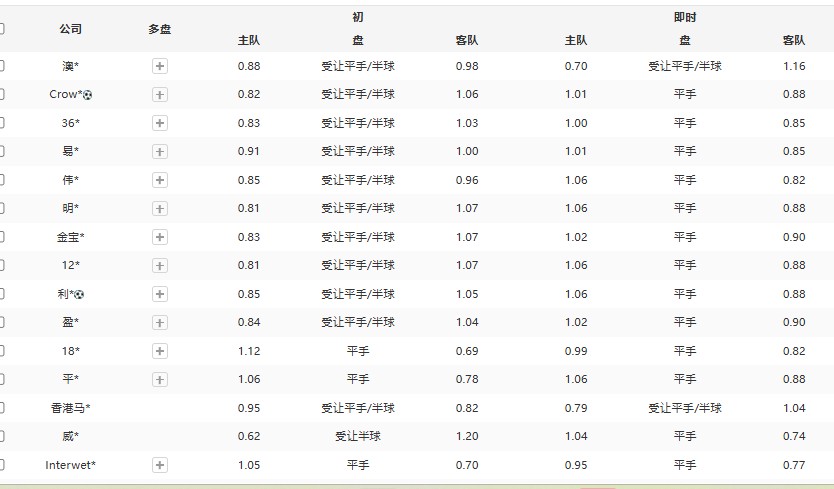Image resolution: width=834 pixels, height=489 pixels.
Task: Expand multi-handicap details for 易*
Action: pos(160,152)
